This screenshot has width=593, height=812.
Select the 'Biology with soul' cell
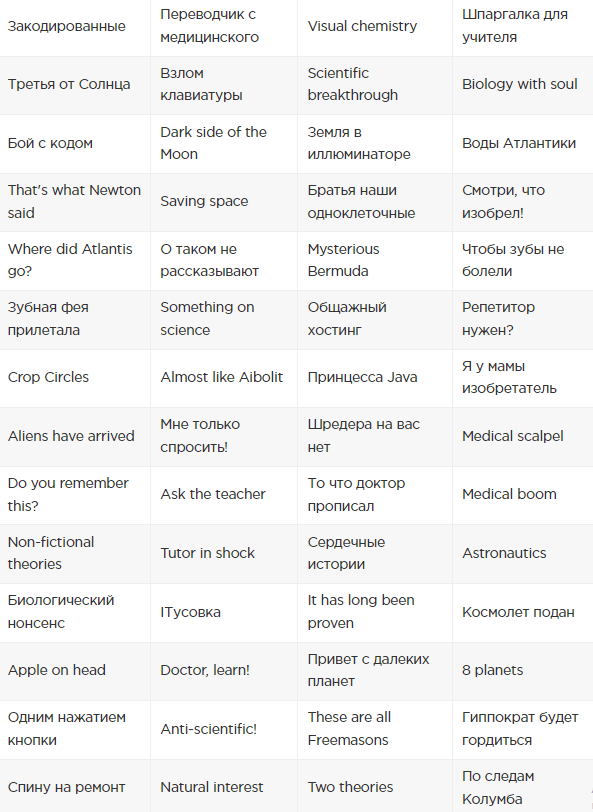click(x=523, y=85)
